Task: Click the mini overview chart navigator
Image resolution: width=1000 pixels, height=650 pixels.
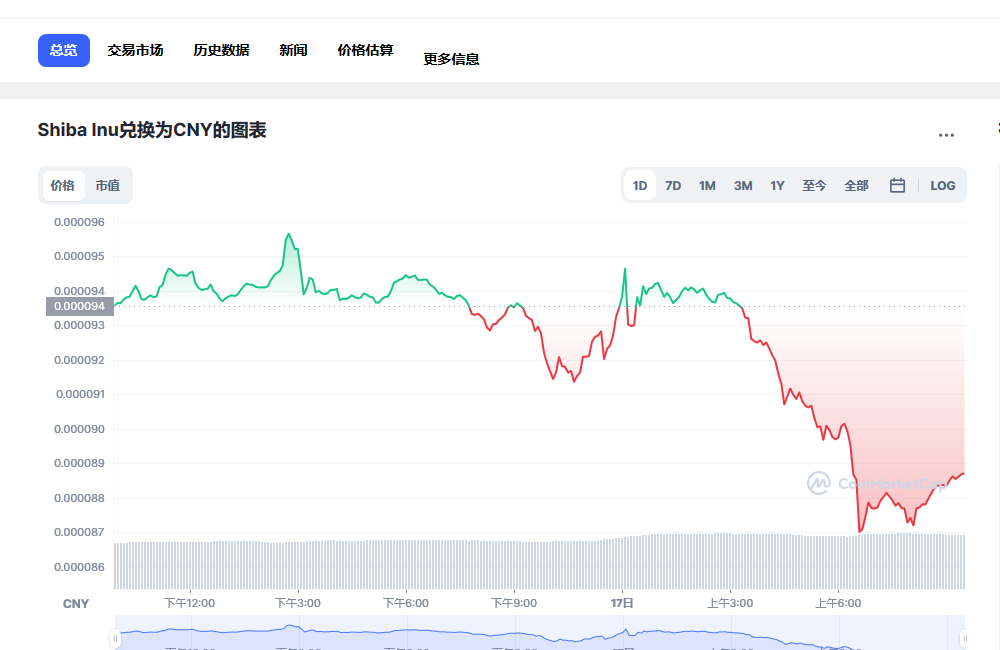Action: [540, 633]
